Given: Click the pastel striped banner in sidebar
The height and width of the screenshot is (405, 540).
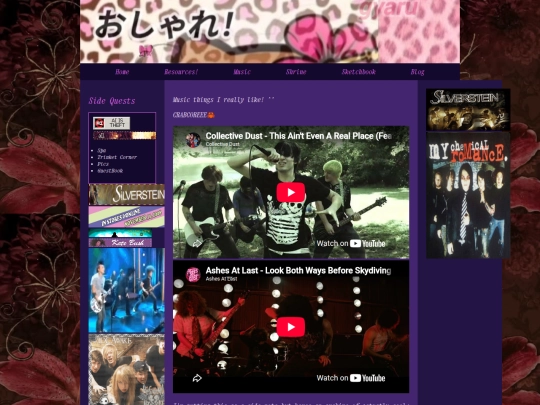Looking at the screenshot, I should [127, 217].
